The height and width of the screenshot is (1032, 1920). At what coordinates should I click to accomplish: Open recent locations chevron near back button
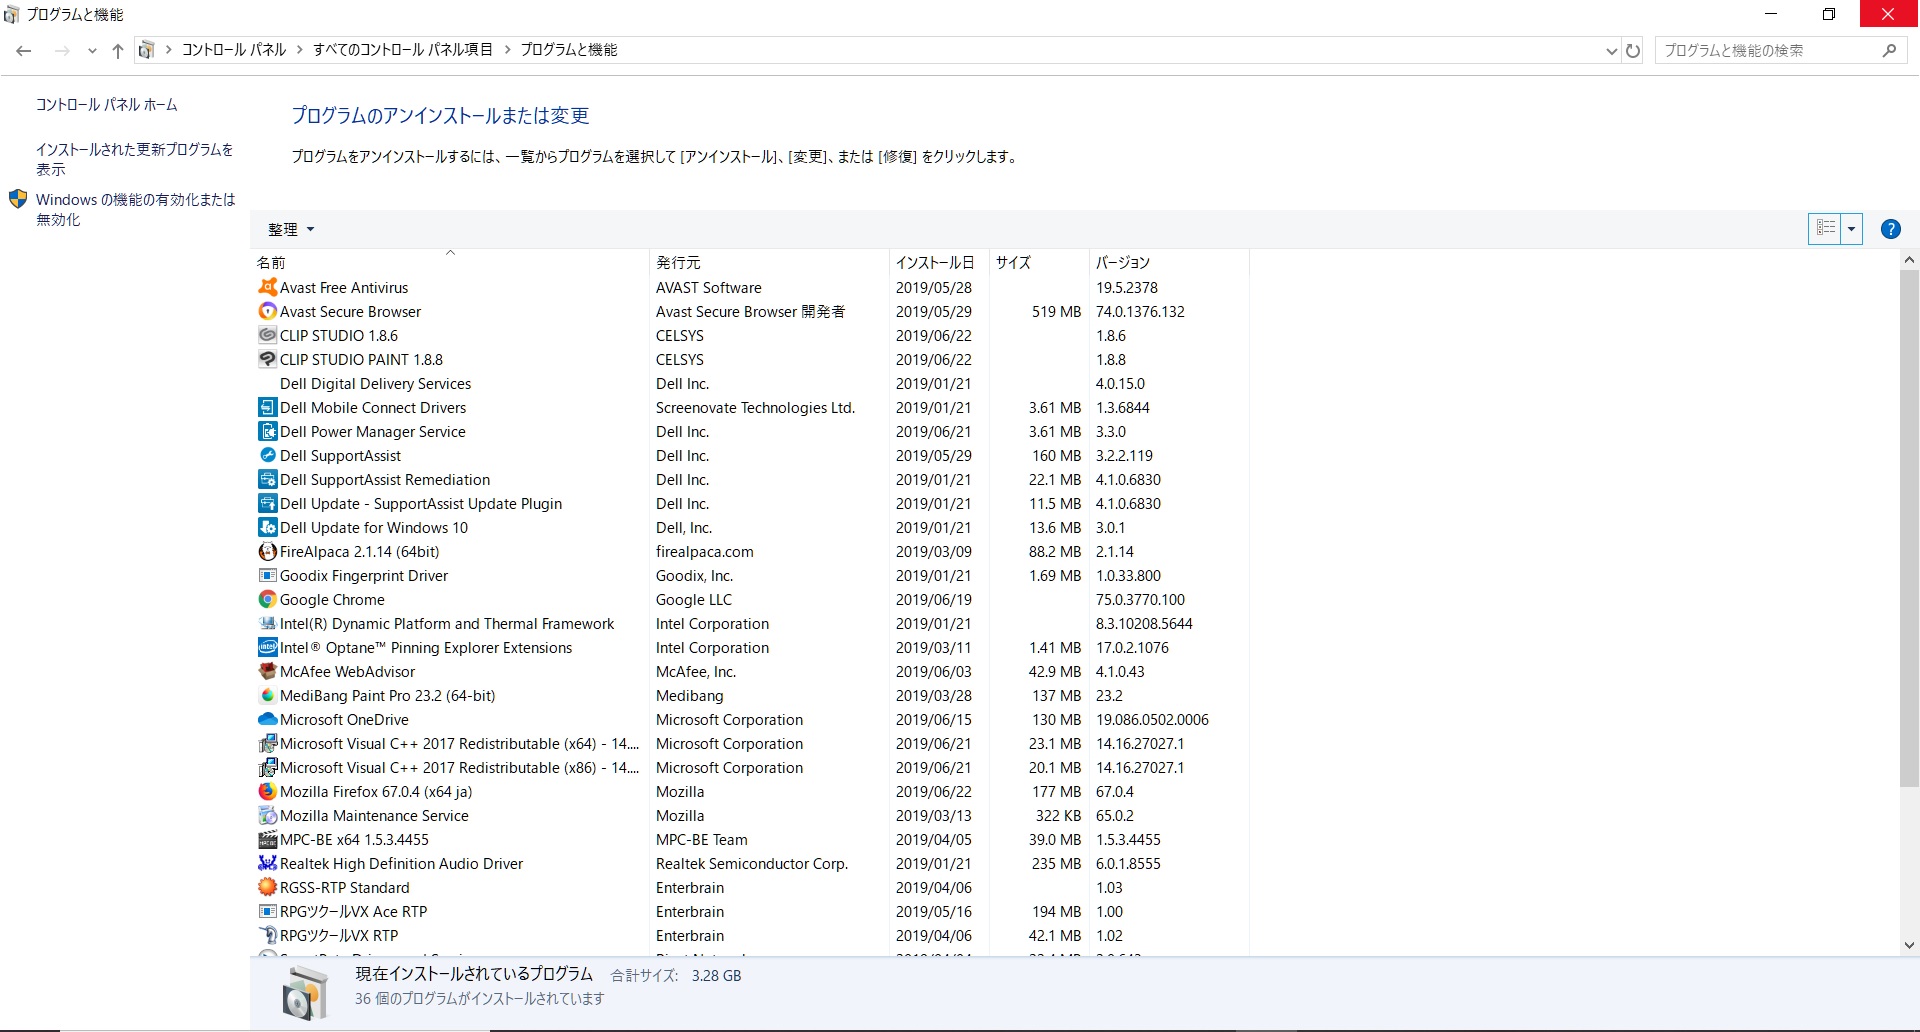(92, 50)
